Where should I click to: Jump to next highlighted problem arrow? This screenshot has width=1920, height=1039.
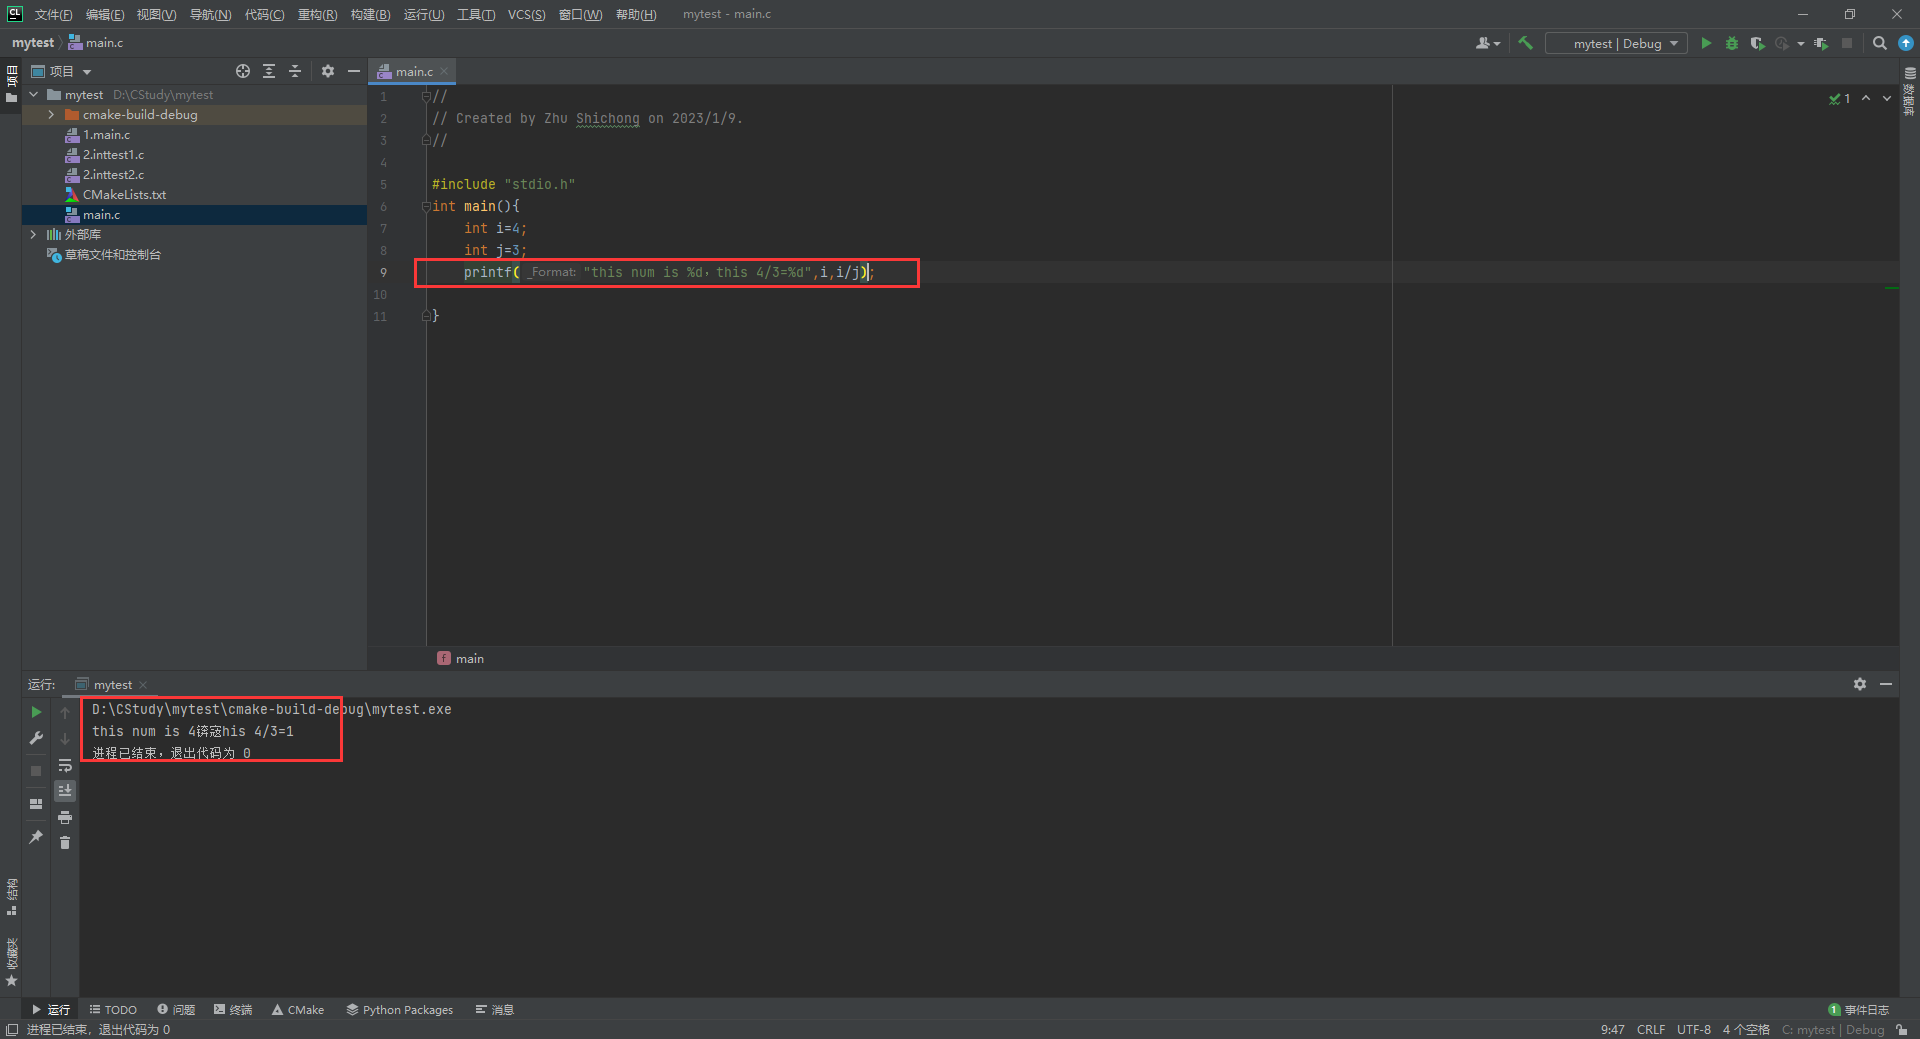(x=1887, y=99)
